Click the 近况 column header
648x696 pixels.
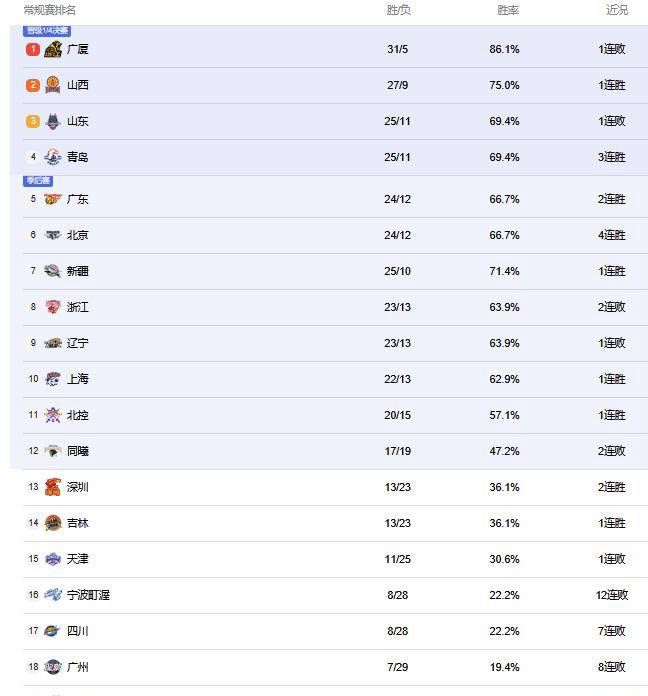click(x=617, y=10)
